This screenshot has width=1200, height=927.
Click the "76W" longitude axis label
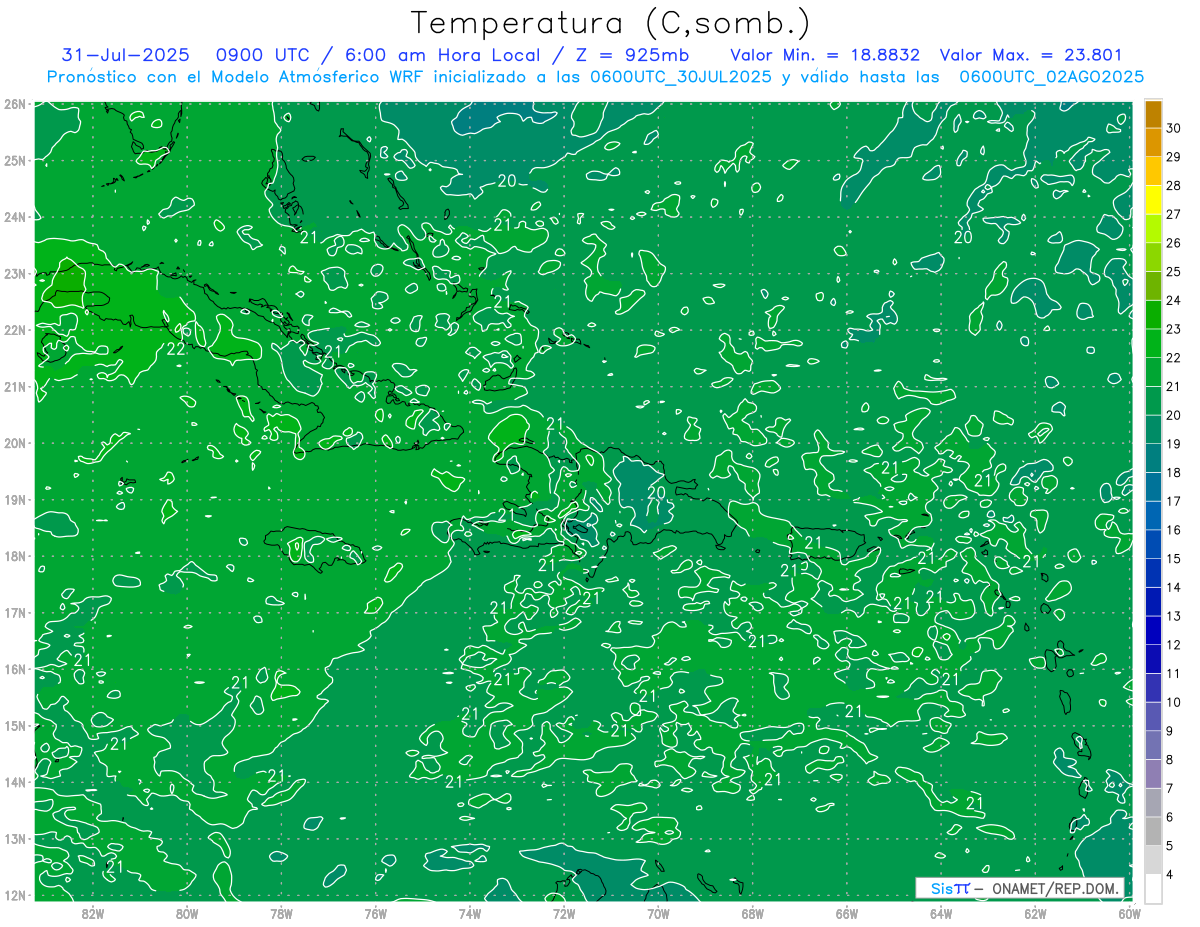[376, 913]
